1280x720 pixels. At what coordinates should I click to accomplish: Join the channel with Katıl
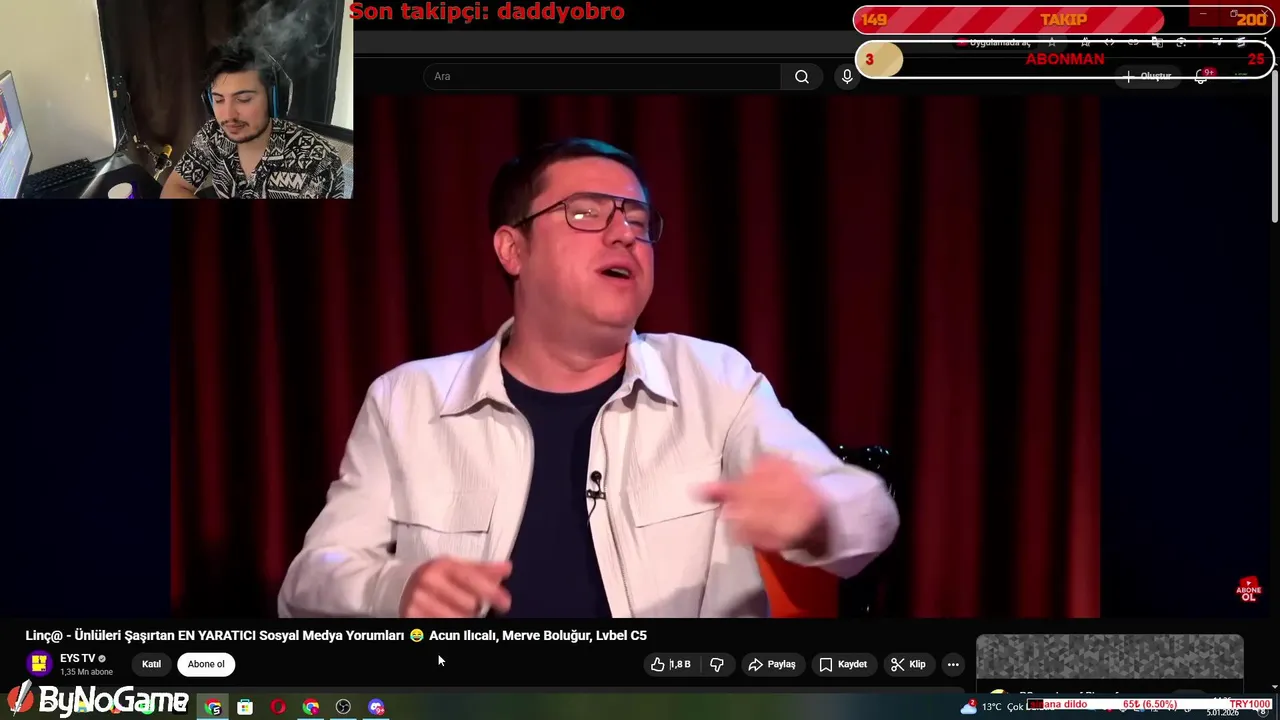pyautogui.click(x=151, y=664)
